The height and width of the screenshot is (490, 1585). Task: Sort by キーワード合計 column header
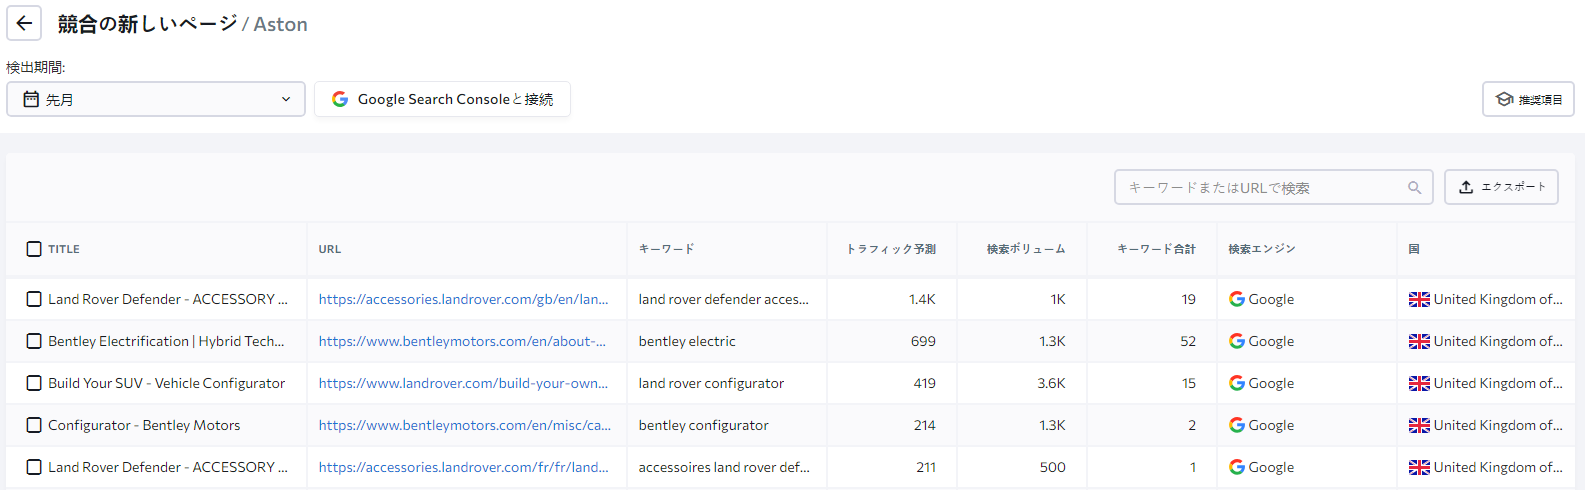pyautogui.click(x=1156, y=249)
